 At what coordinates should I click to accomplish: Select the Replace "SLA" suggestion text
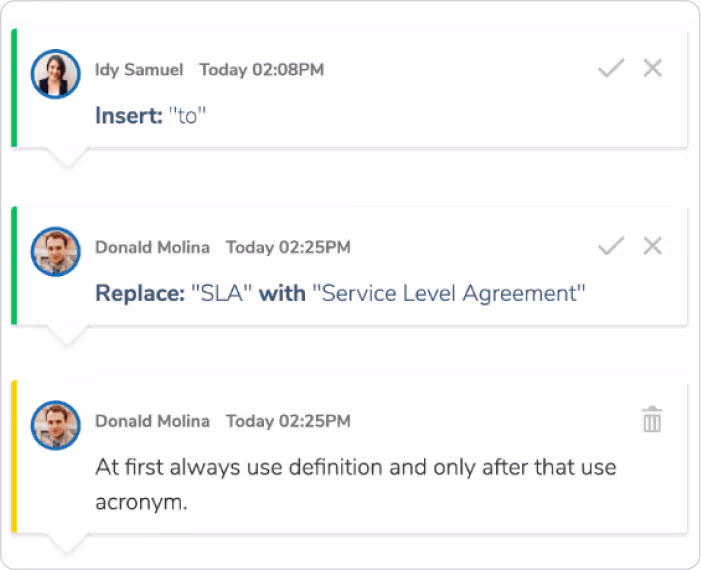340,294
